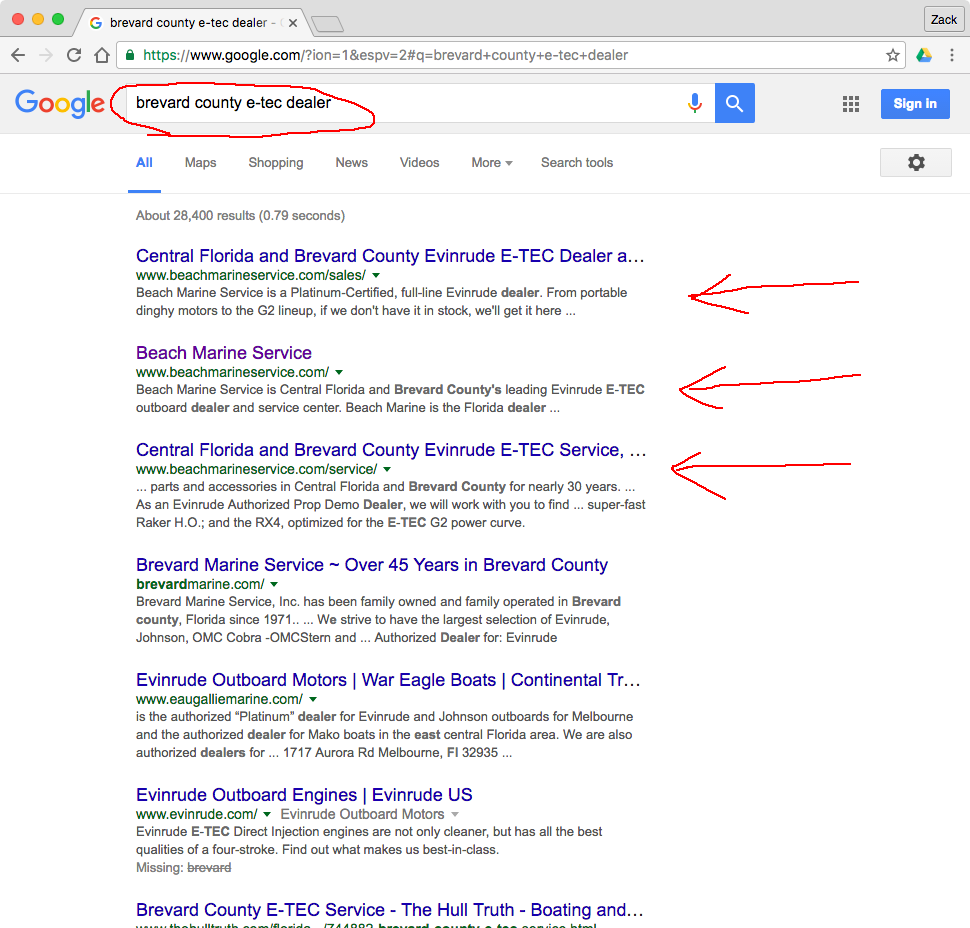The image size is (970, 928).
Task: Click the Sign in button
Action: [x=915, y=104]
